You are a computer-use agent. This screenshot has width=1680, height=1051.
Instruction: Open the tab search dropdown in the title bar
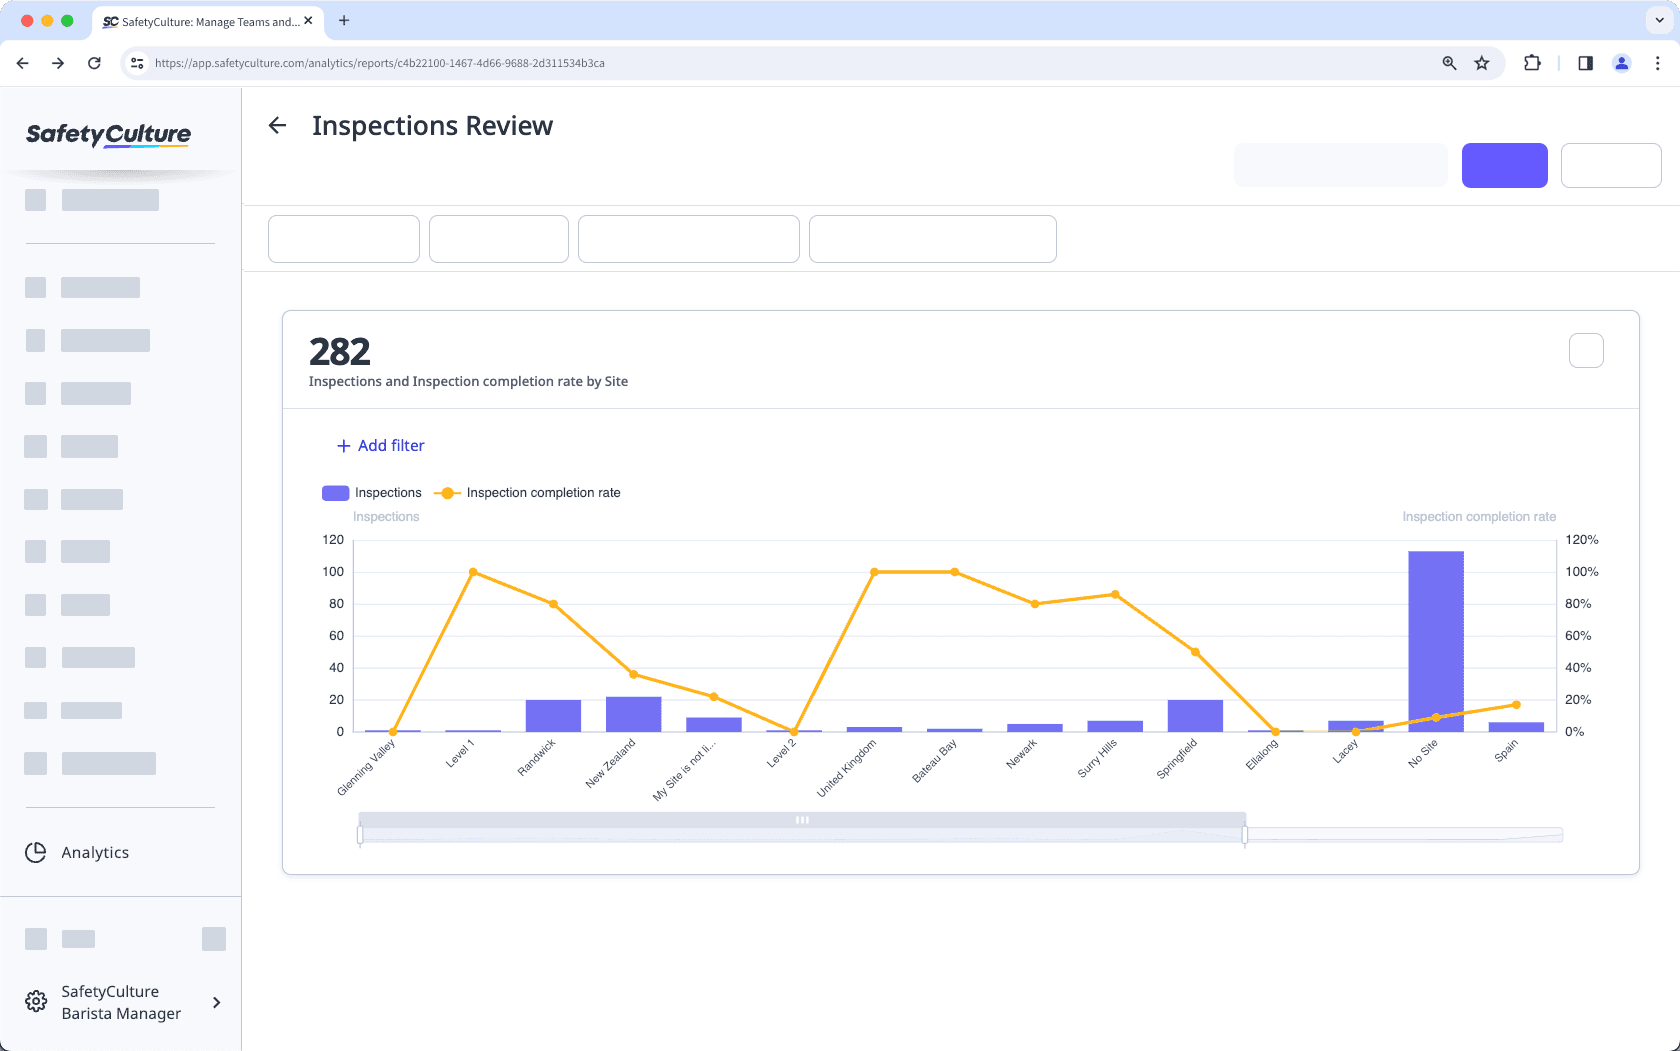(x=1657, y=20)
